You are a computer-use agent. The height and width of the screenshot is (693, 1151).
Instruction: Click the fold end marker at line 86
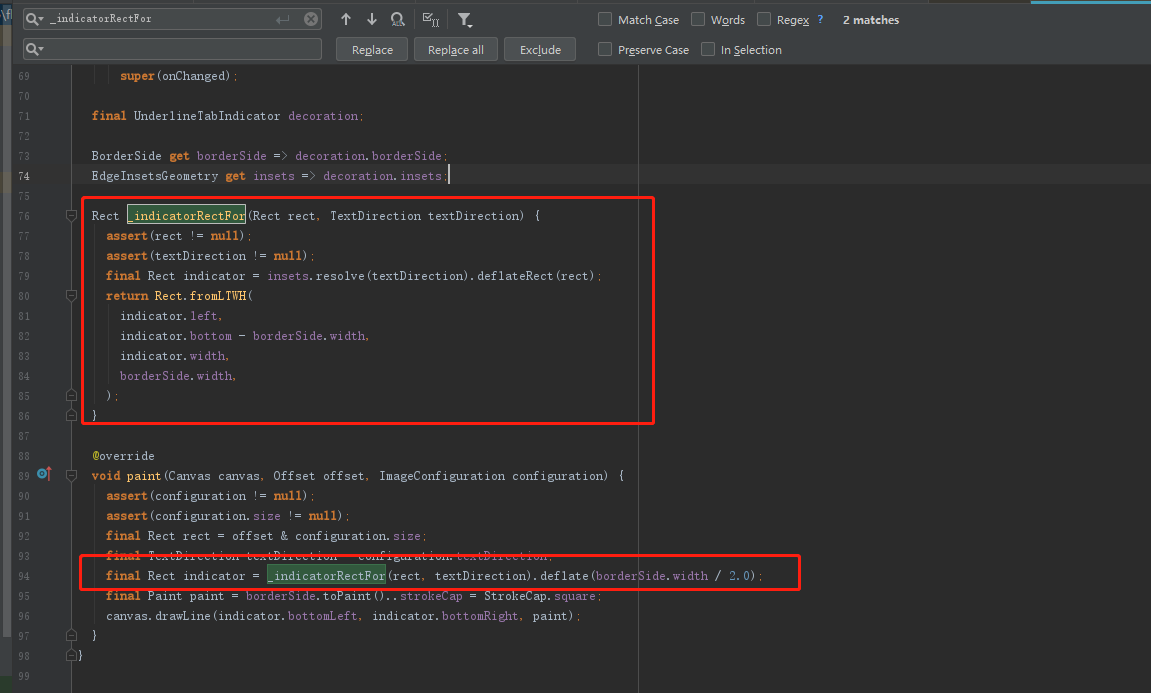point(71,416)
